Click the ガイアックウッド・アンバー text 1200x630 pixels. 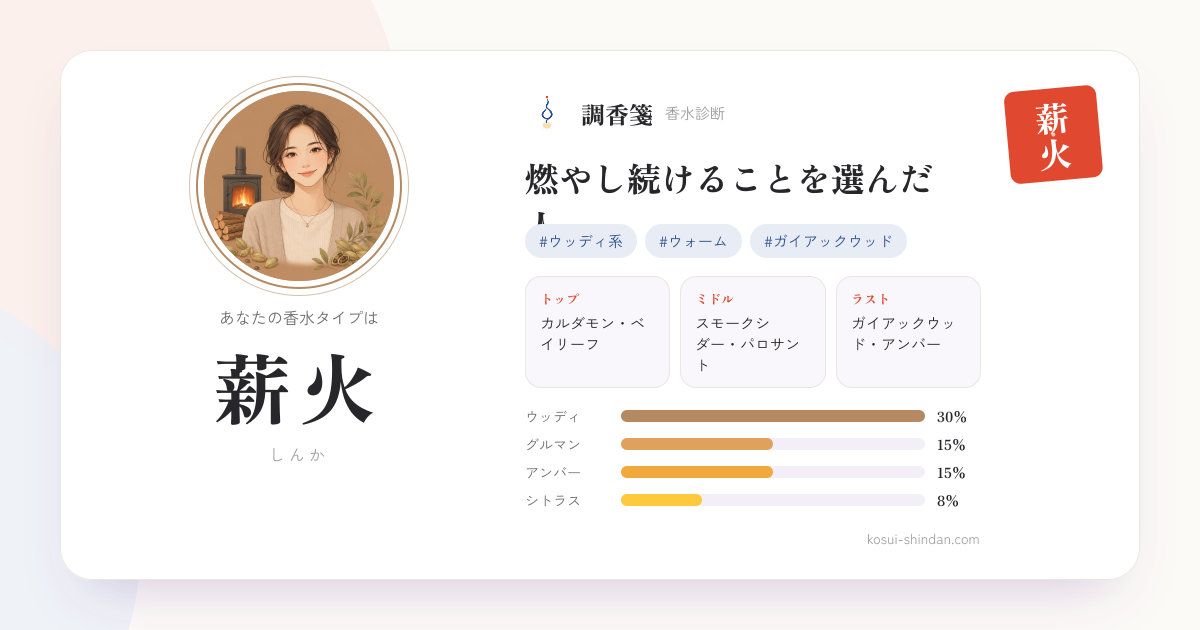click(x=904, y=333)
